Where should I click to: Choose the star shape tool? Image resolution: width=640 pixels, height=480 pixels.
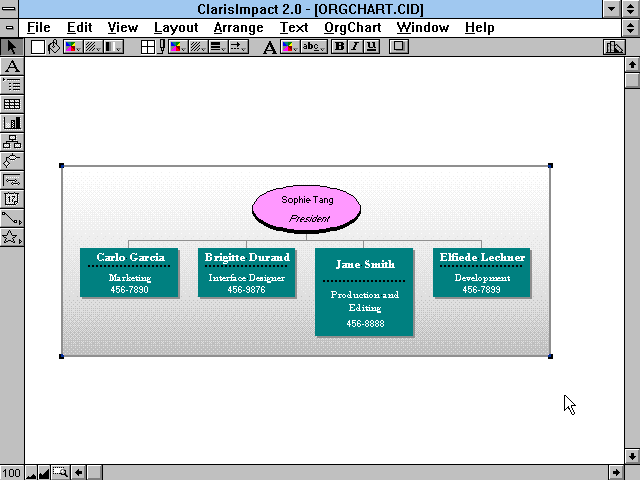click(12, 237)
